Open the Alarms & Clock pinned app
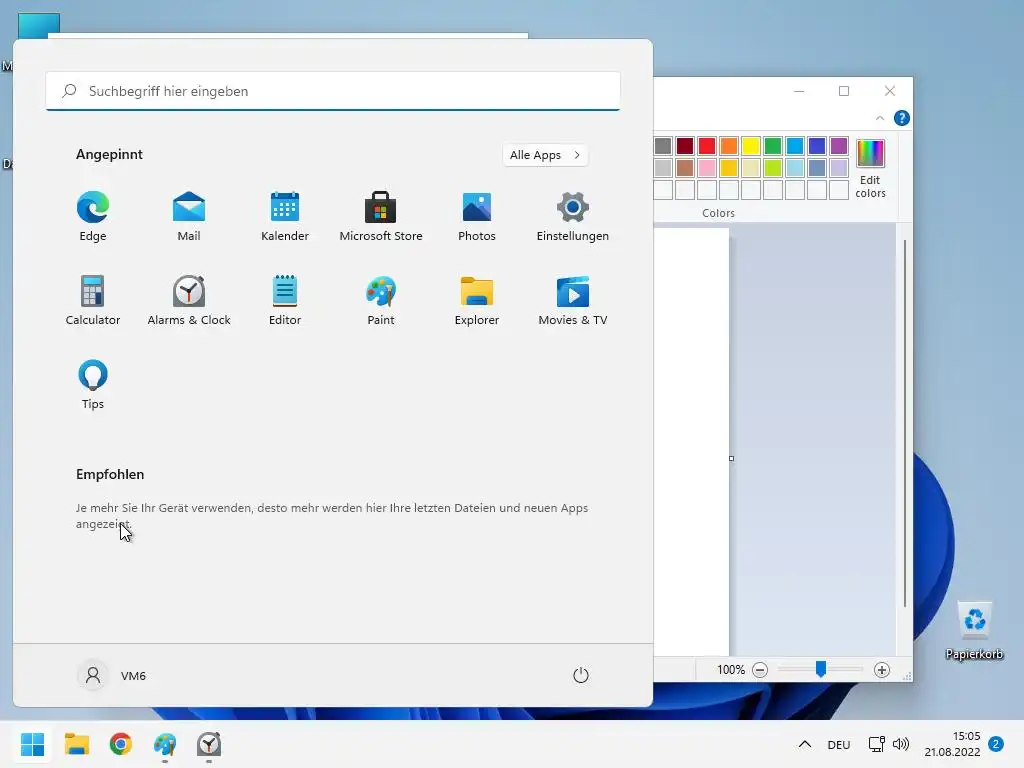This screenshot has width=1024, height=768. click(189, 300)
